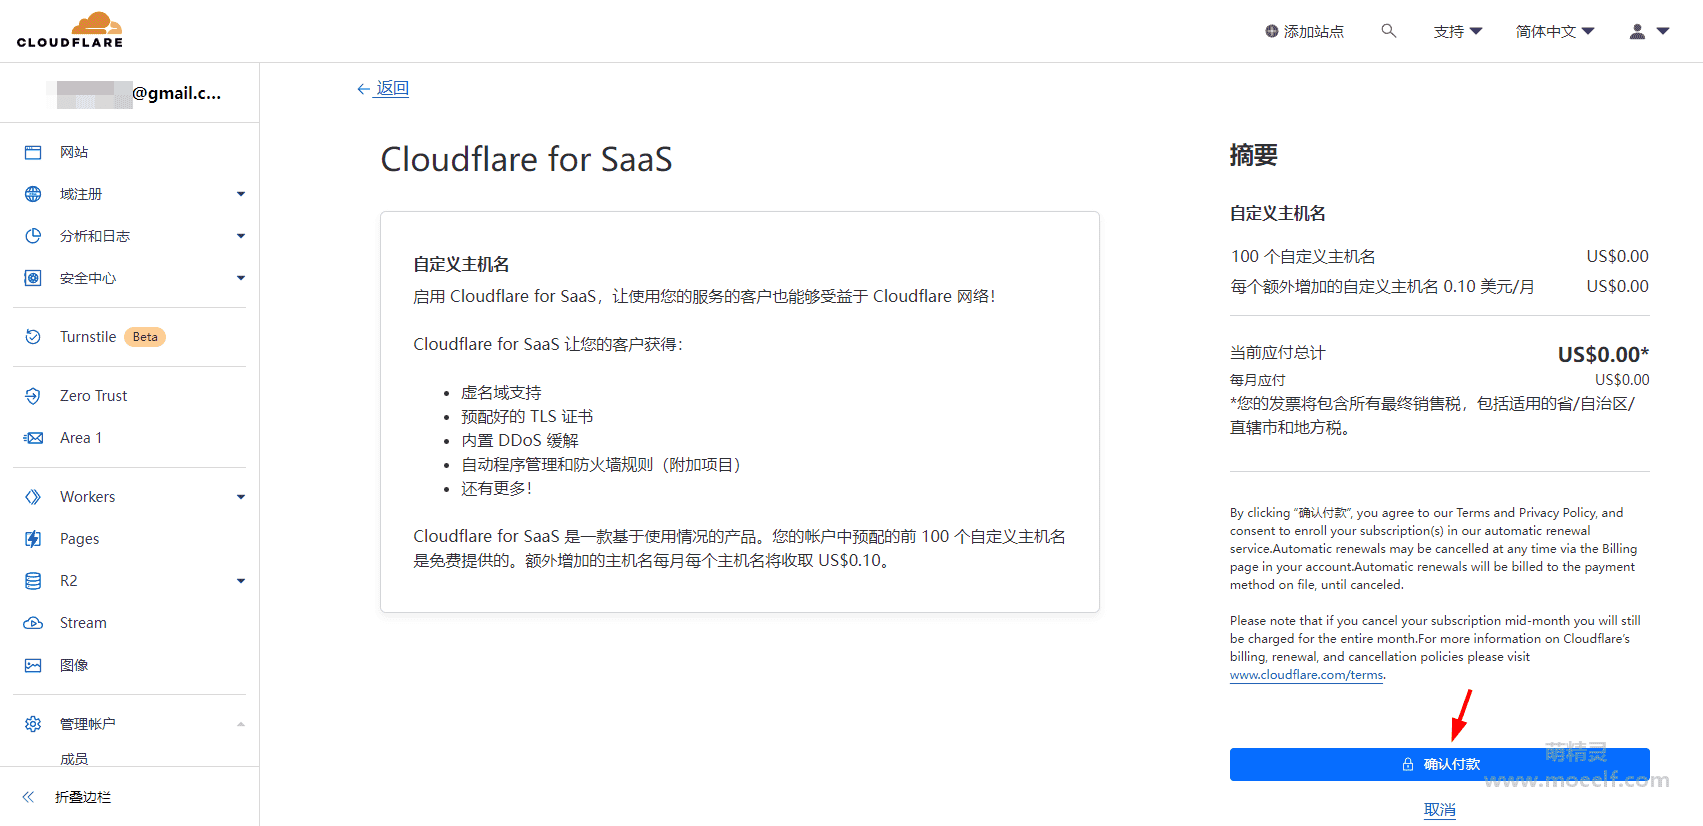Select 成员 under account management
1703x826 pixels.
(x=74, y=759)
